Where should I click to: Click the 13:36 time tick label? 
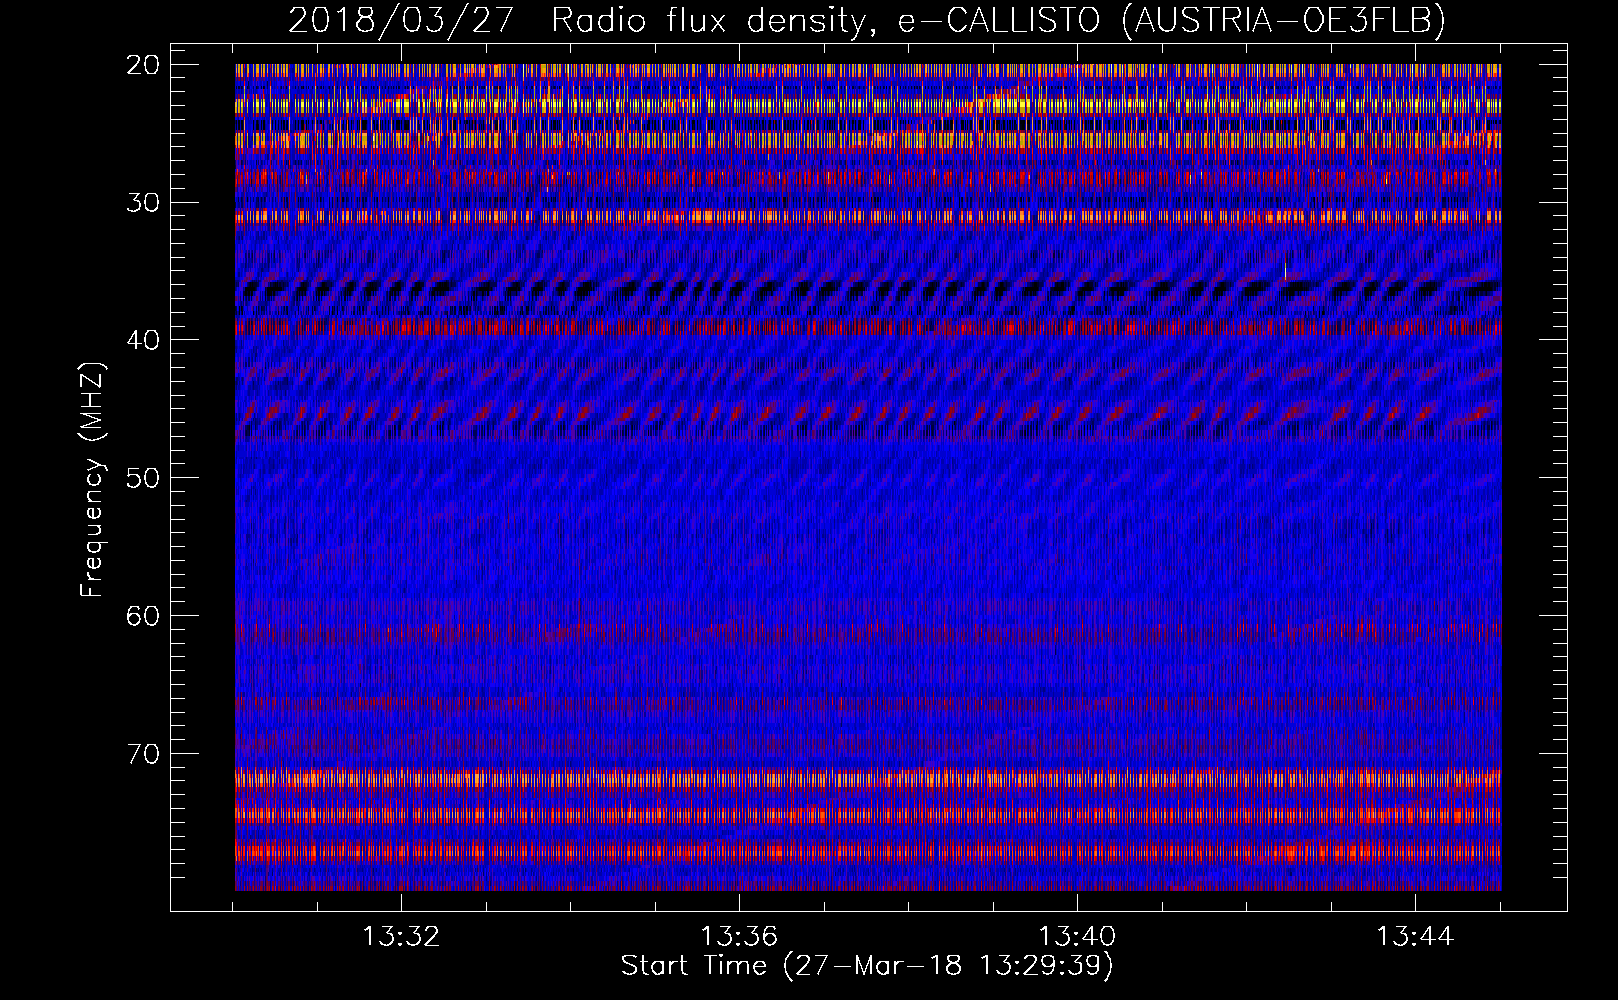click(x=739, y=937)
